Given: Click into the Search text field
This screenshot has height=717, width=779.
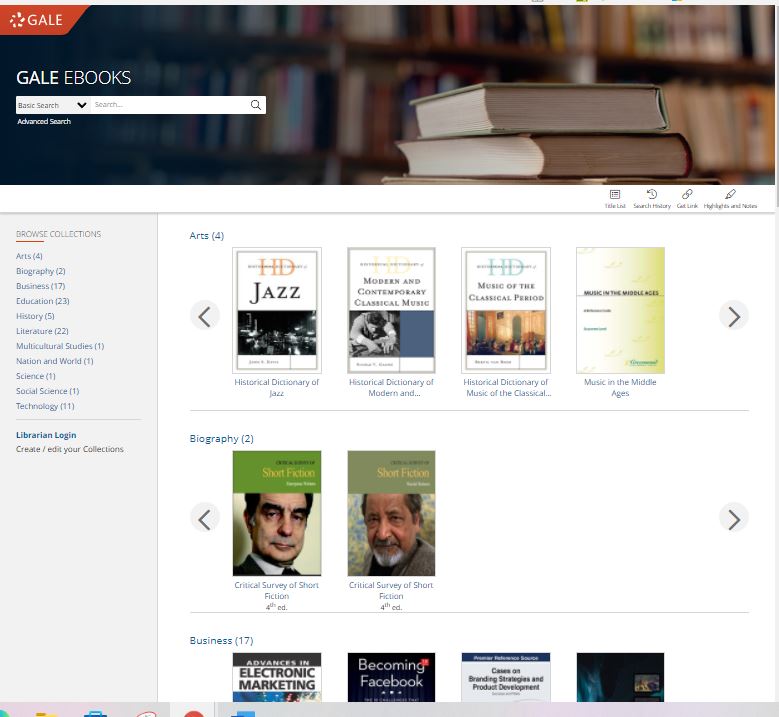Looking at the screenshot, I should [170, 105].
